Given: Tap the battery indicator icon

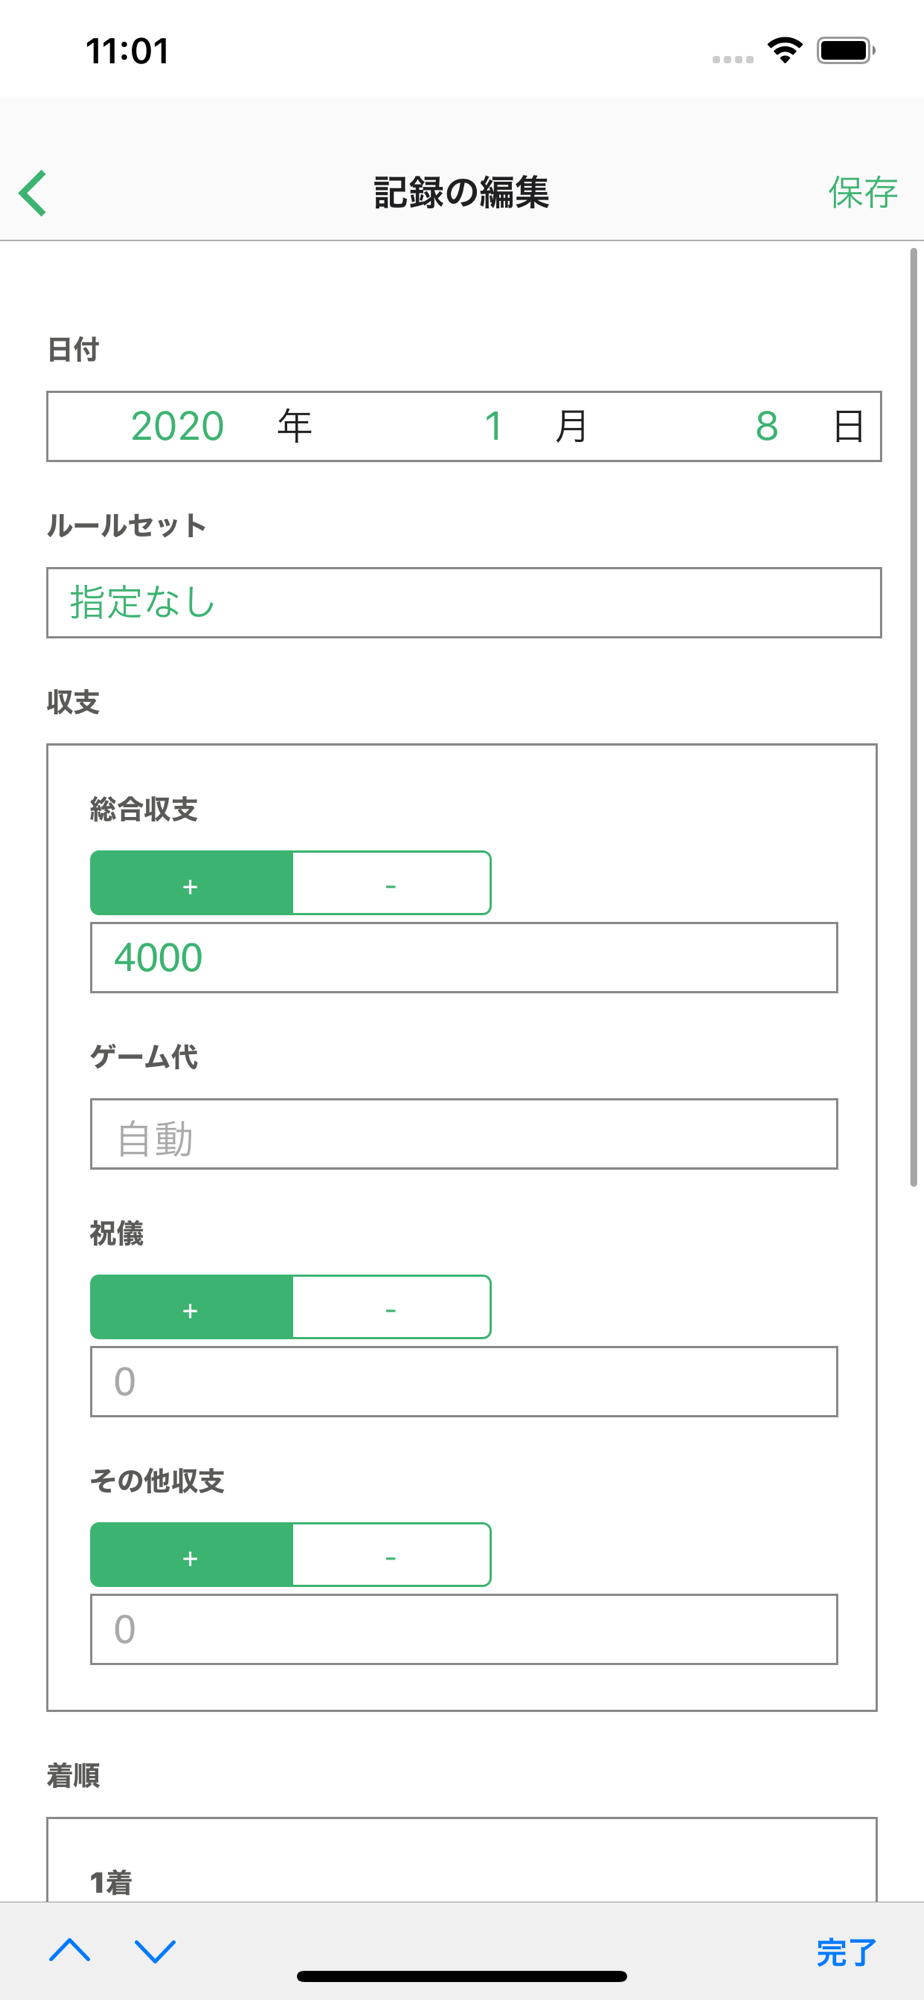Looking at the screenshot, I should (x=846, y=50).
